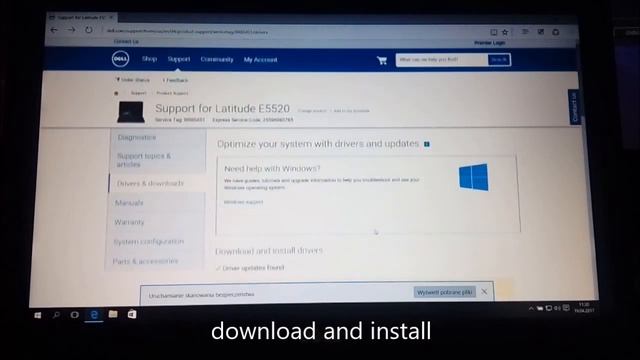640x360 pixels.
Task: Click the Premier Login link
Action: click(x=490, y=43)
